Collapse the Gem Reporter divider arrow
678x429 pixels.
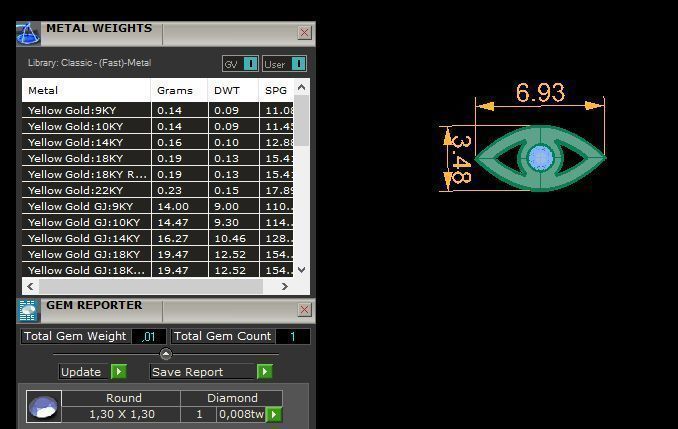166,354
